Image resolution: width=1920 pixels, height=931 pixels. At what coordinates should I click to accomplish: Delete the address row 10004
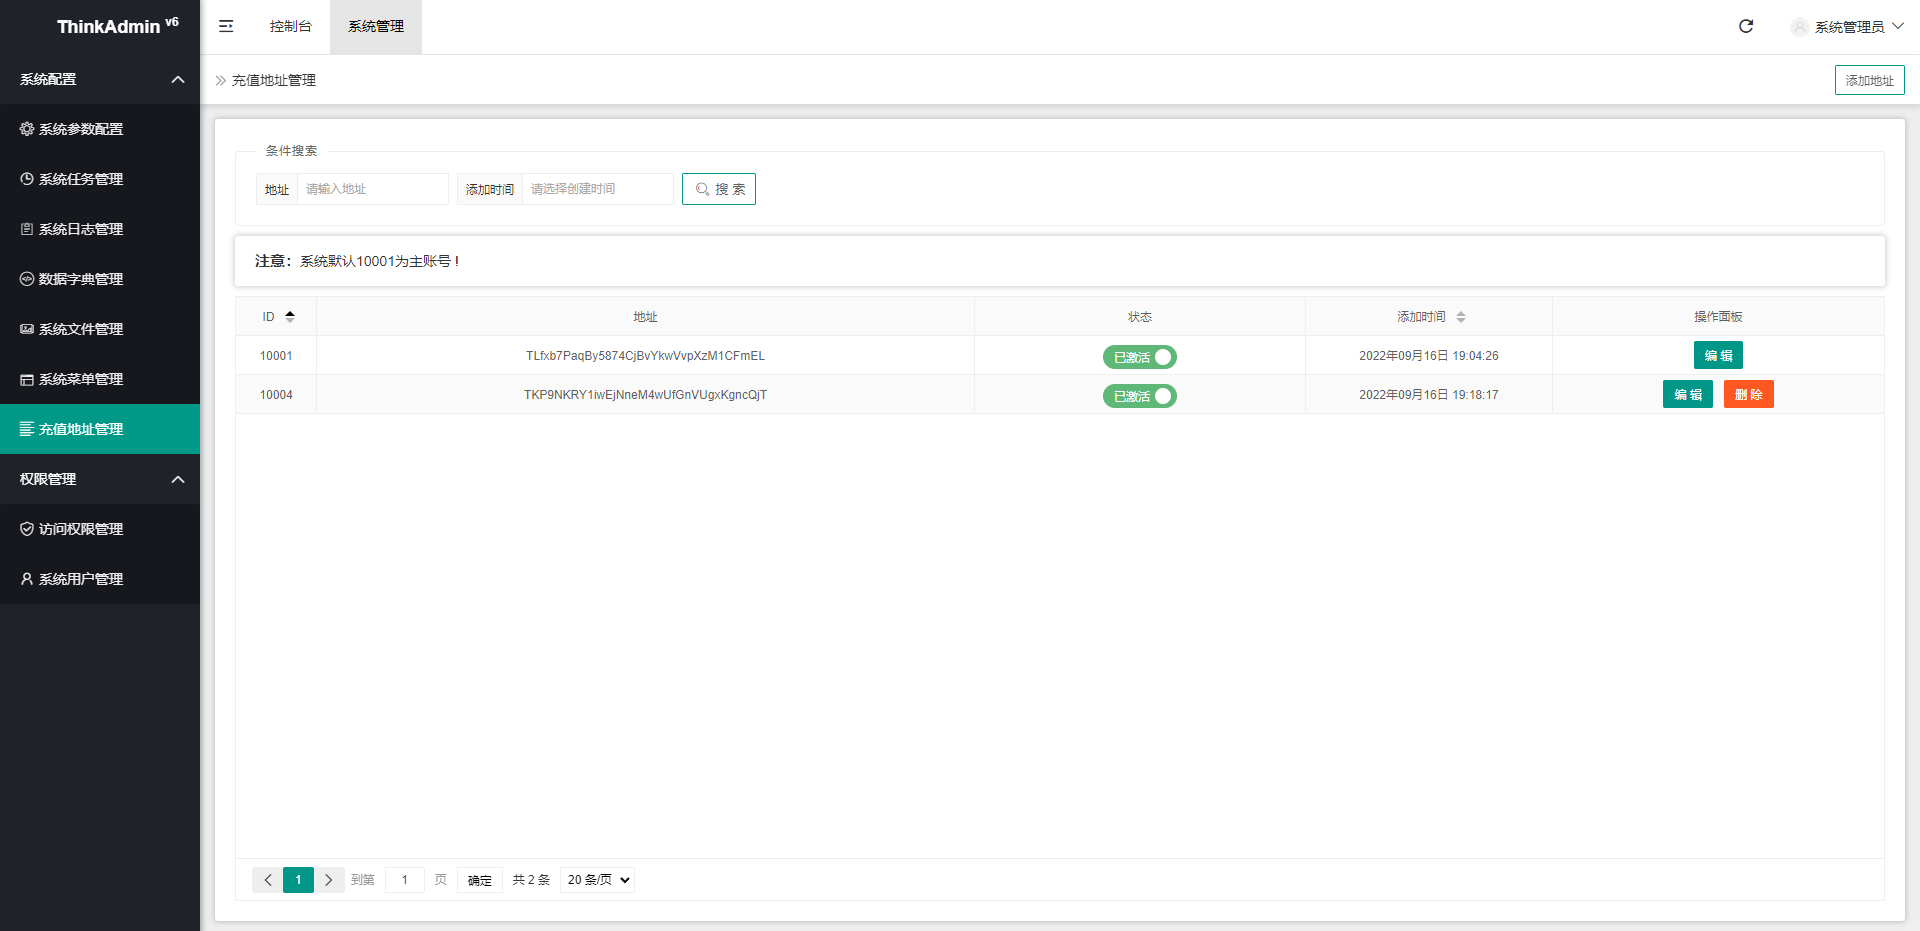1748,394
